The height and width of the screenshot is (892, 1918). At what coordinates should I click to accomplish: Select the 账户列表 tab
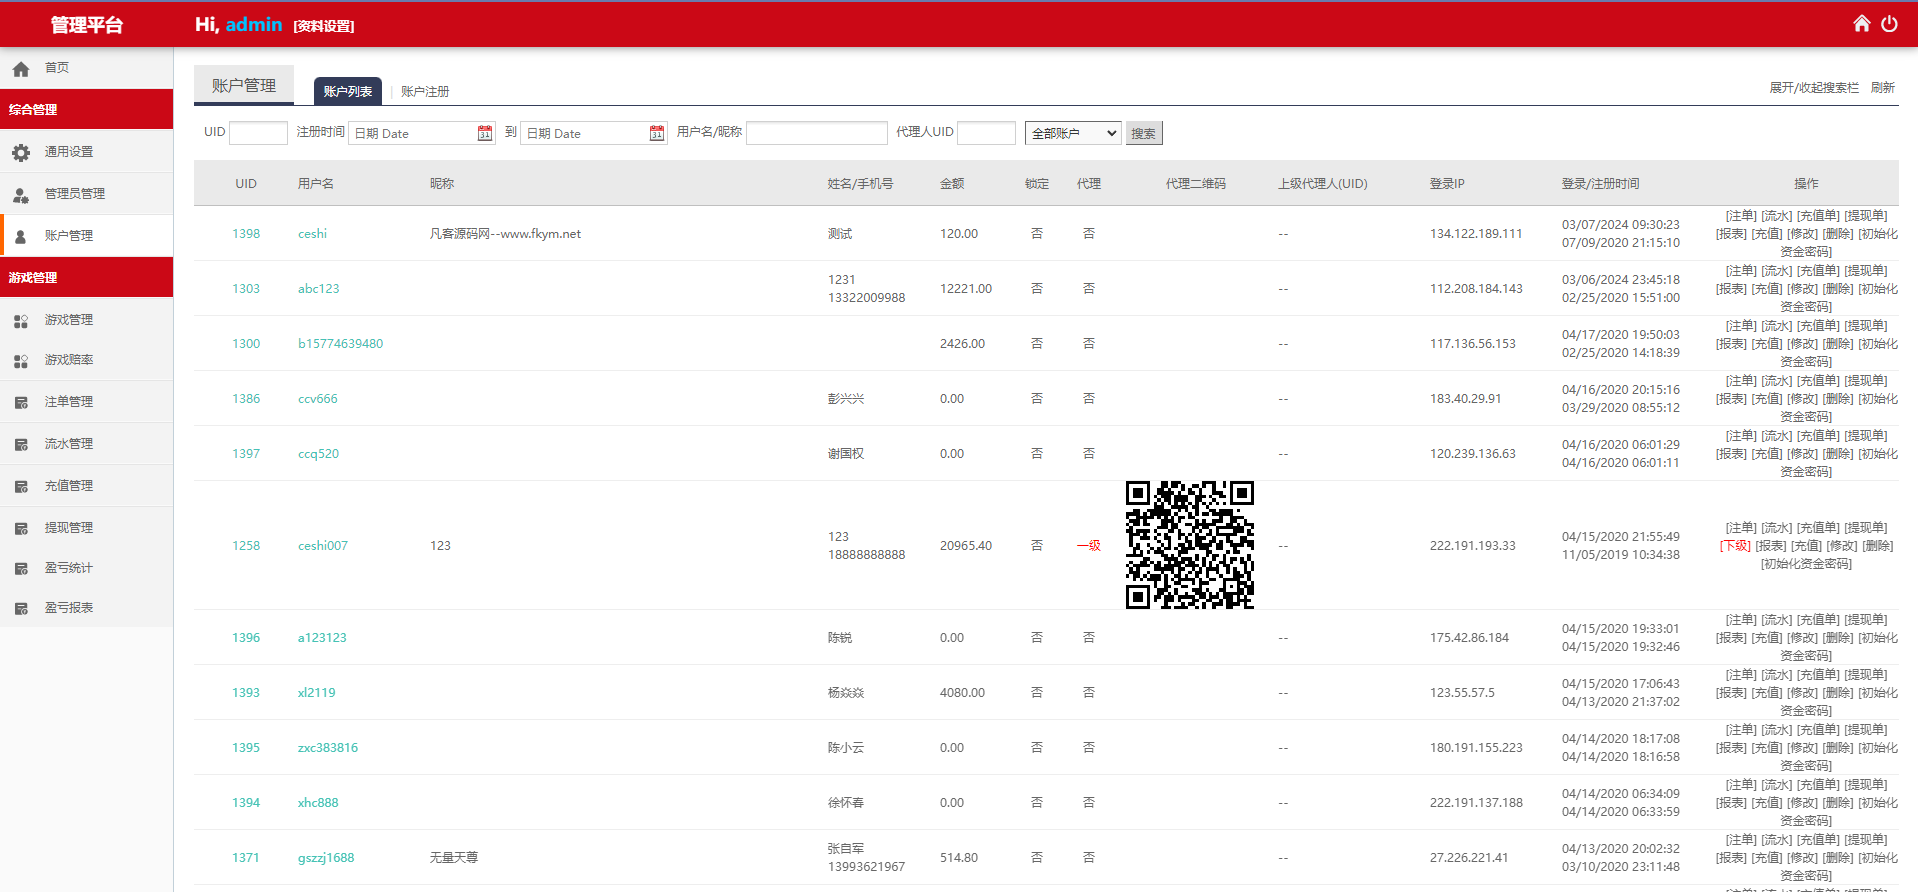pyautogui.click(x=347, y=91)
